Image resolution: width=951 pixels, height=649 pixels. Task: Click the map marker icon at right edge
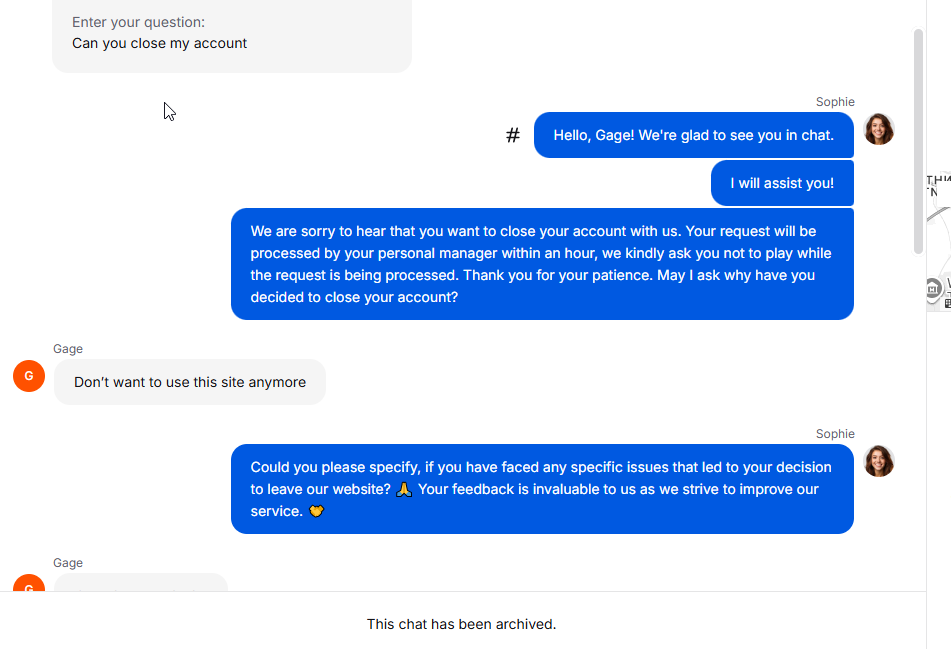click(x=933, y=289)
